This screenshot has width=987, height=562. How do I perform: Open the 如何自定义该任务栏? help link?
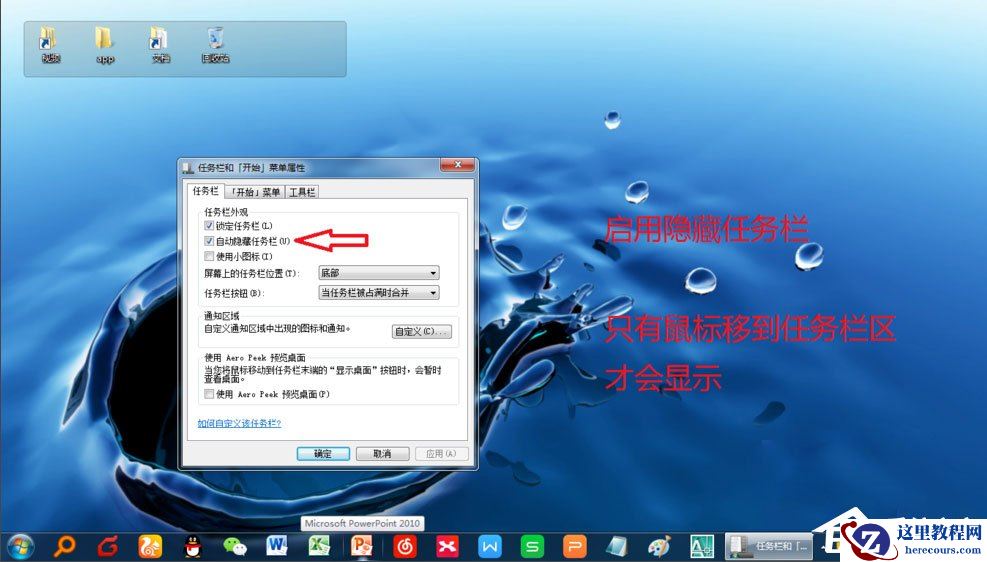(x=239, y=424)
